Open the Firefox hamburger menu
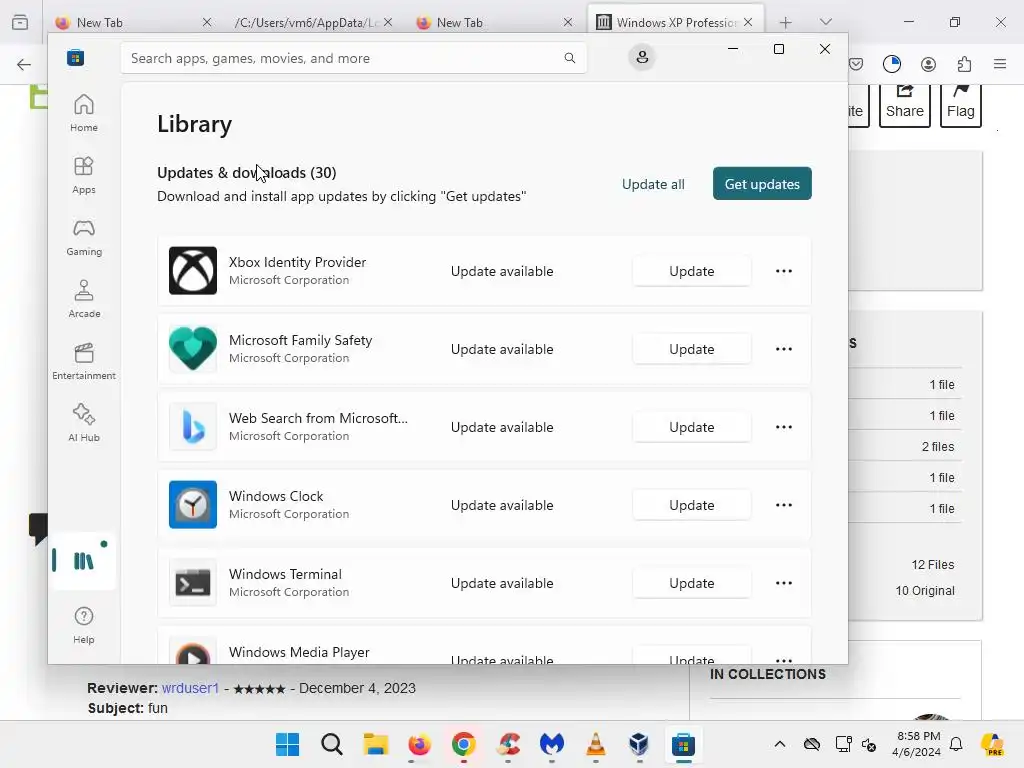The image size is (1024, 768). point(1000,64)
